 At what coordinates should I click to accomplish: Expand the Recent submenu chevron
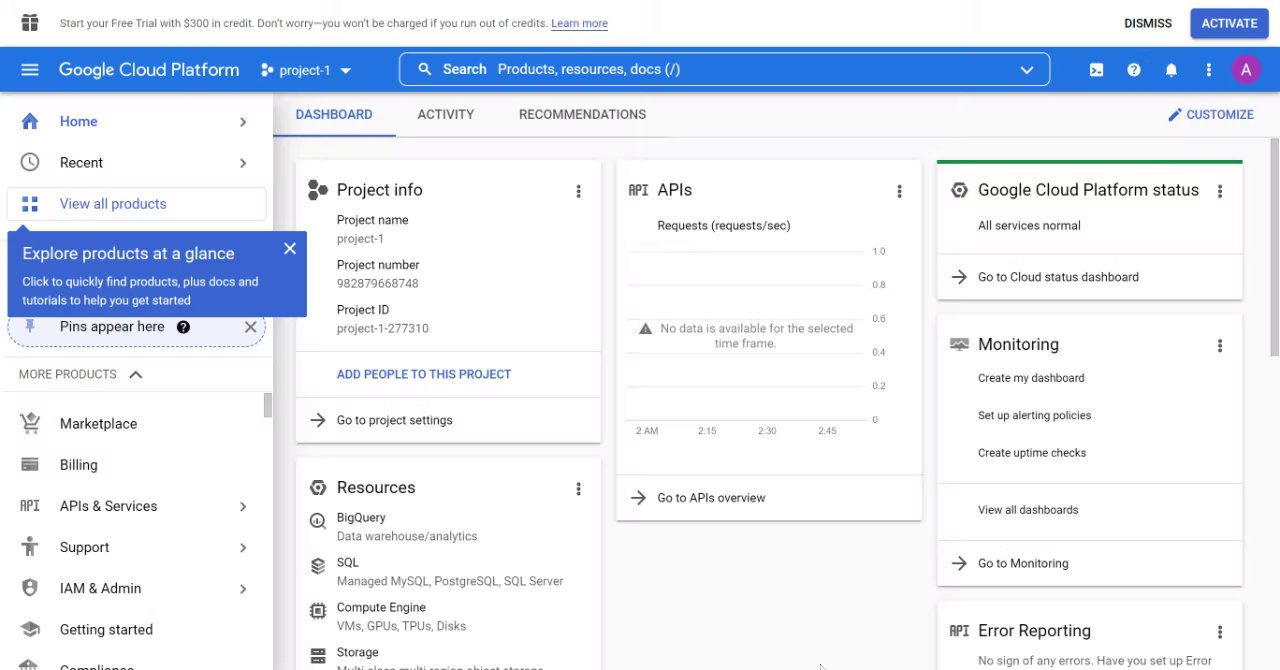pos(243,163)
